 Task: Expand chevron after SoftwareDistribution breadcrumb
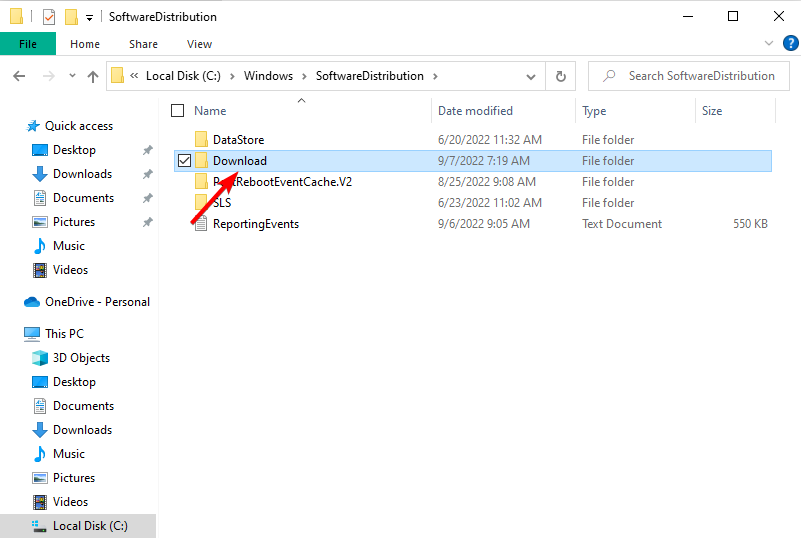click(x=435, y=76)
